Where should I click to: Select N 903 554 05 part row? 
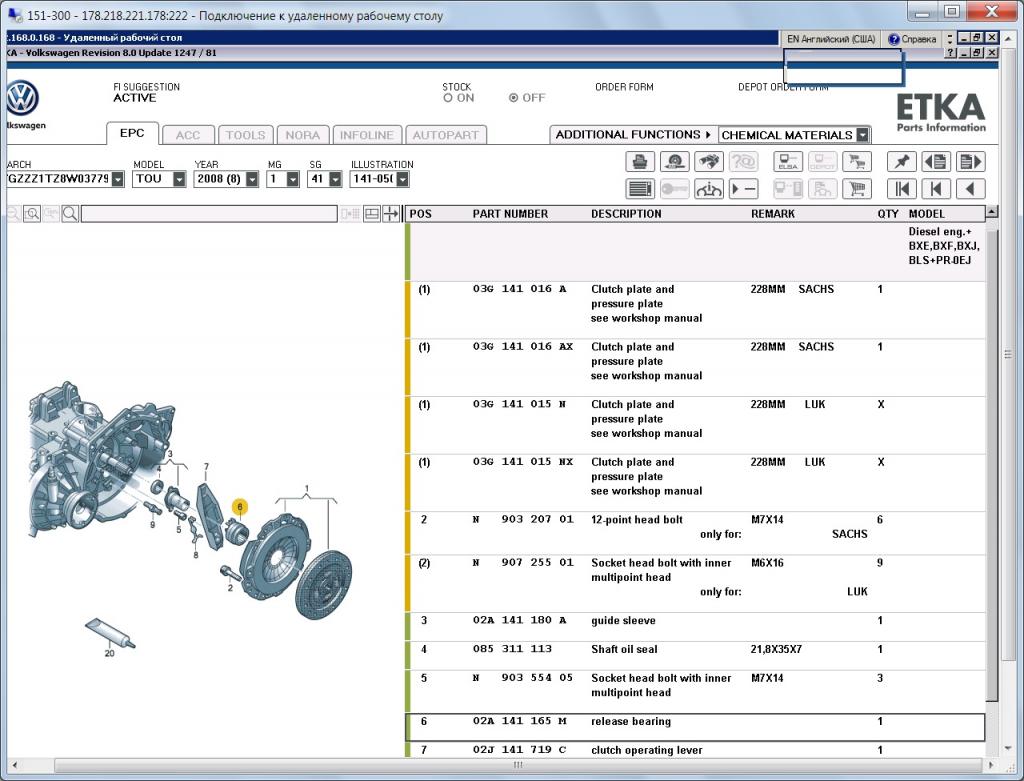click(695, 692)
